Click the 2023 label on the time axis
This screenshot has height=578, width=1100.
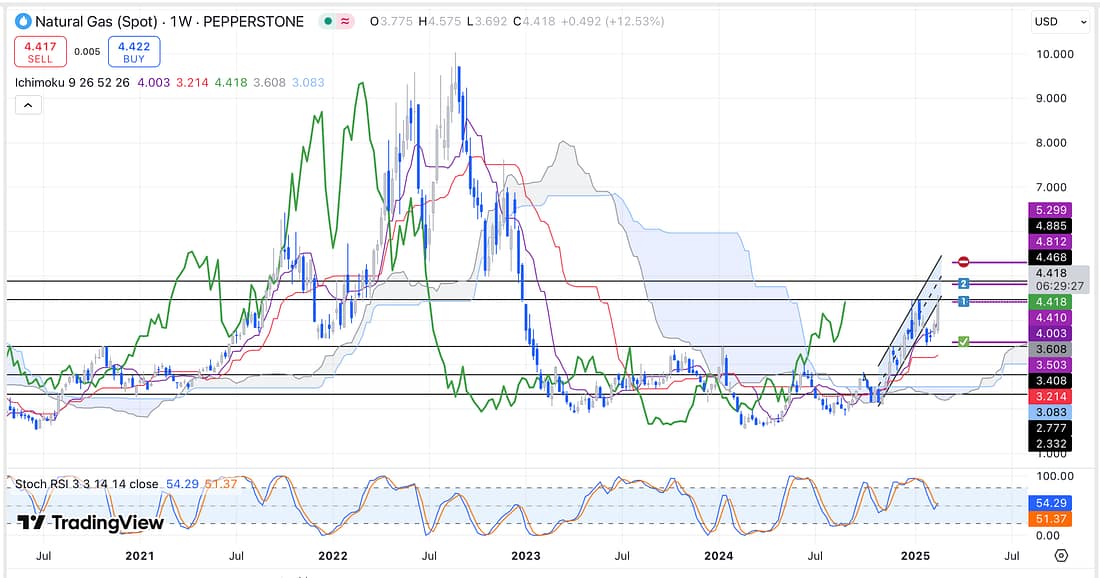point(525,555)
